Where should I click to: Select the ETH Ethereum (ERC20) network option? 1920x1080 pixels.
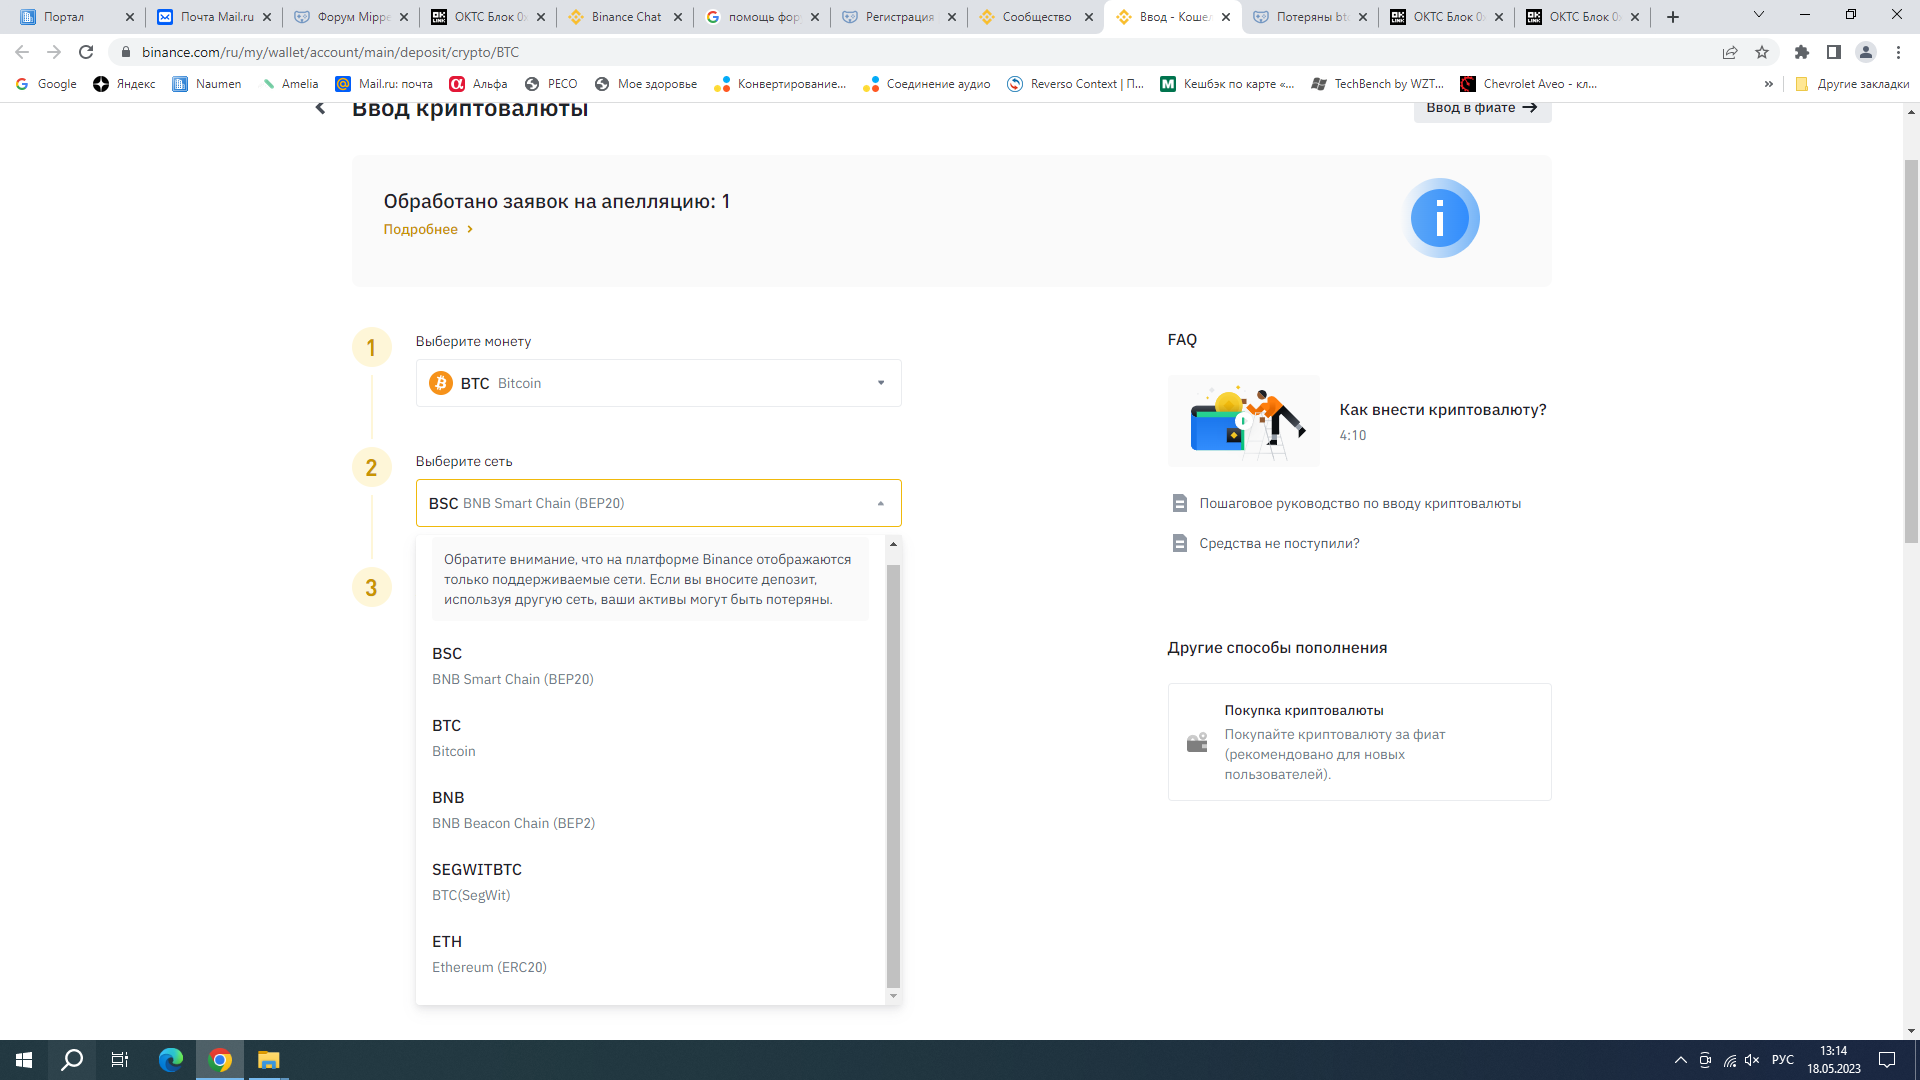(x=650, y=954)
